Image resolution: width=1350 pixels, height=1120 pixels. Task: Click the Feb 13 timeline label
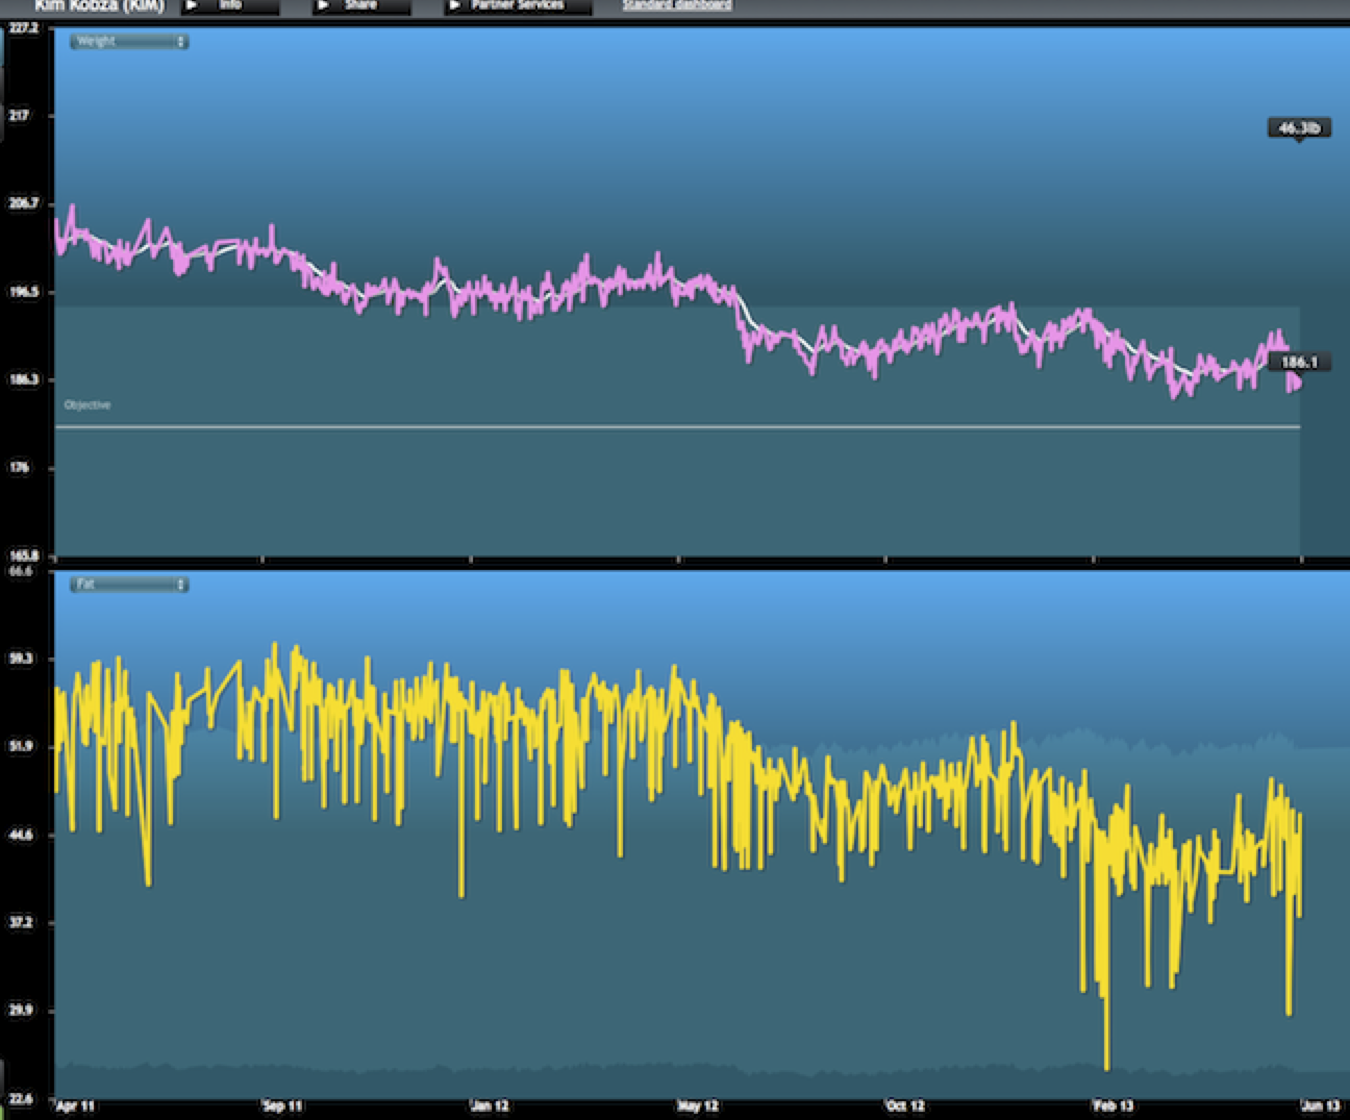(x=1113, y=1106)
